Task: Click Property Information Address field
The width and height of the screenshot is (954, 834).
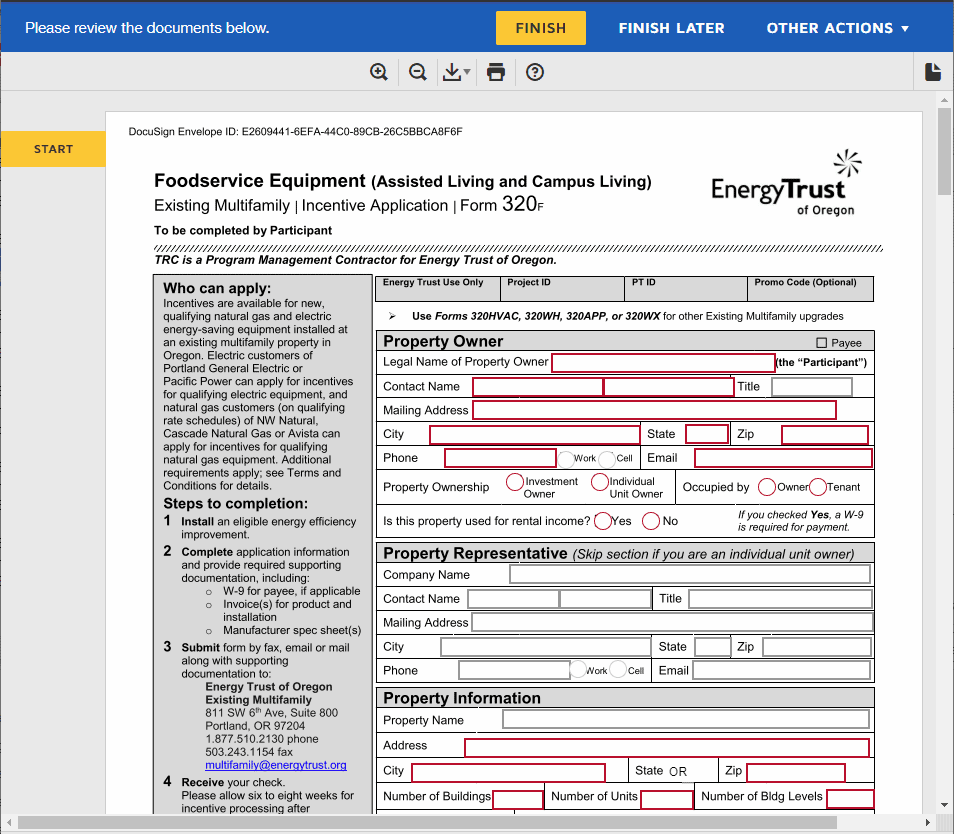Action: (x=667, y=748)
